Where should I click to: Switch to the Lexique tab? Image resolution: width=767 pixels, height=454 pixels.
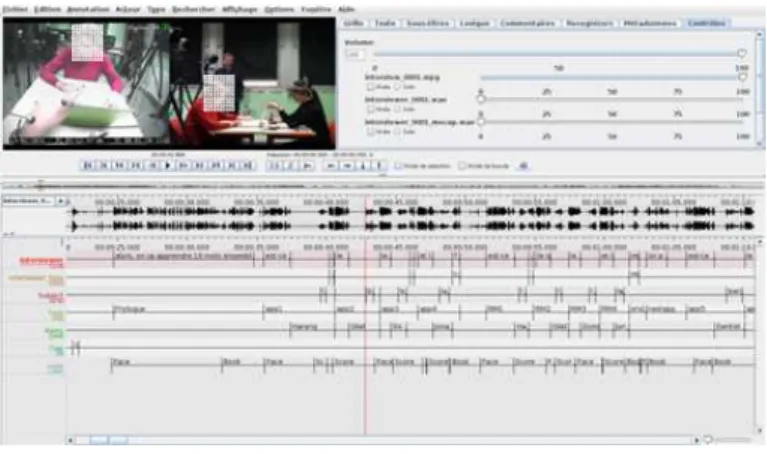474,23
